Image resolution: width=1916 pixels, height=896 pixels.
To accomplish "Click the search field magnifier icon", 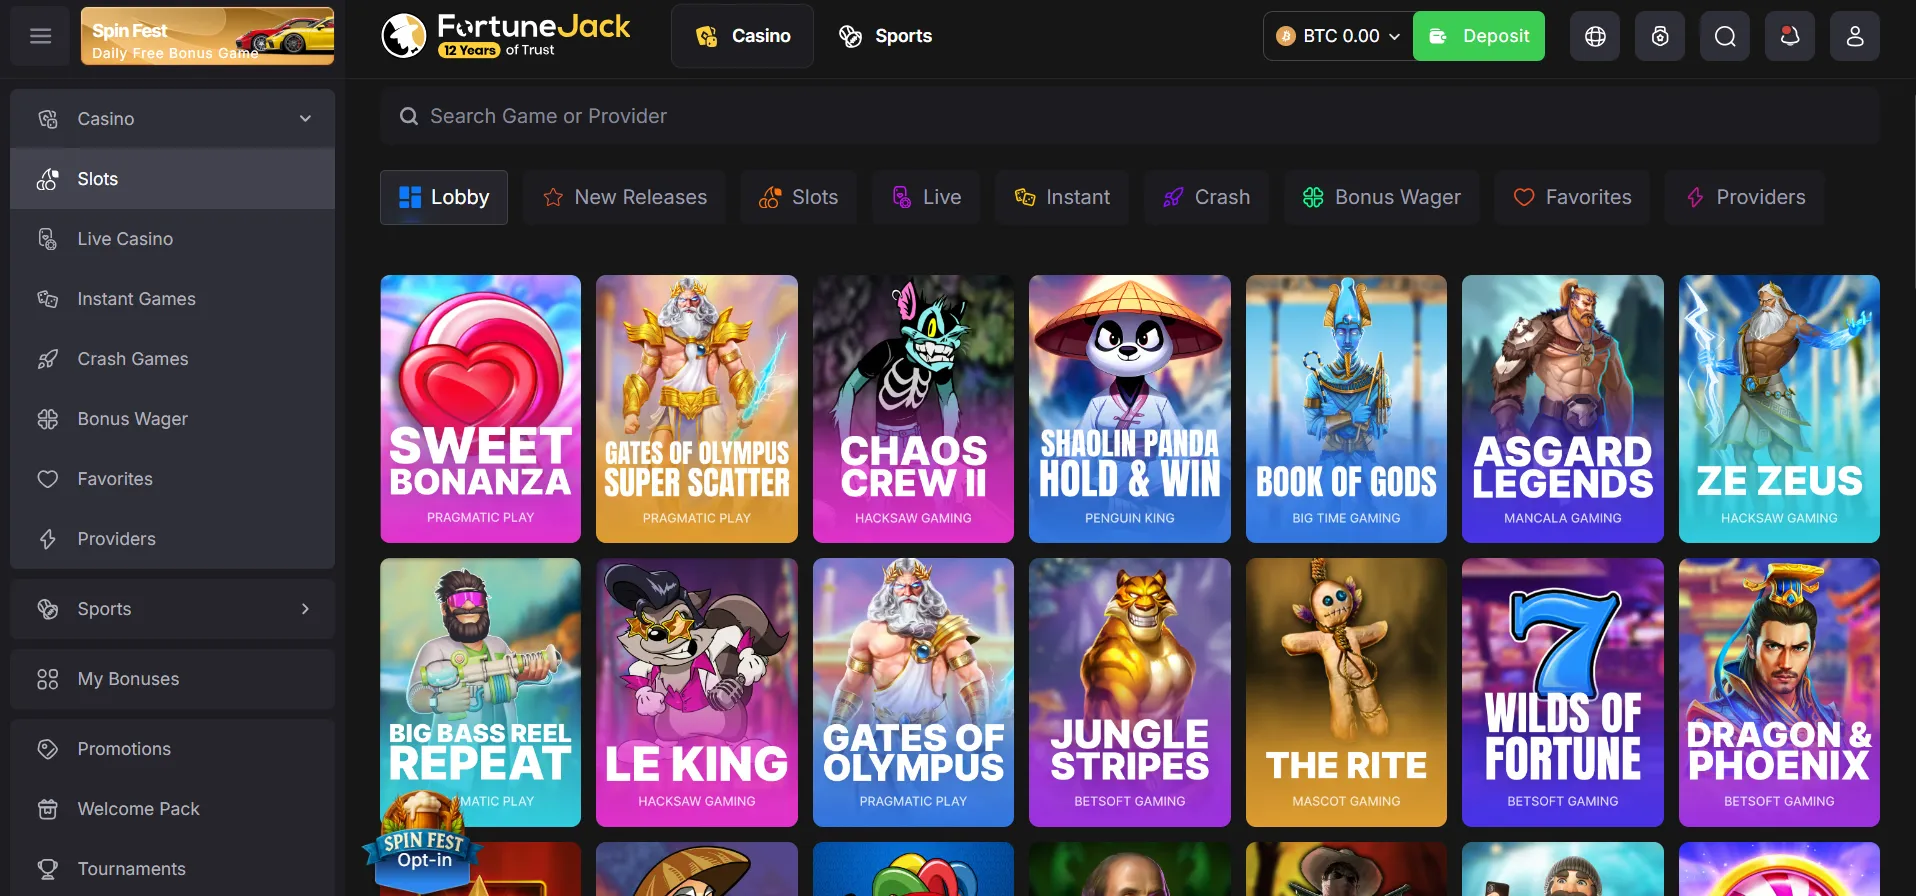I will tap(408, 116).
